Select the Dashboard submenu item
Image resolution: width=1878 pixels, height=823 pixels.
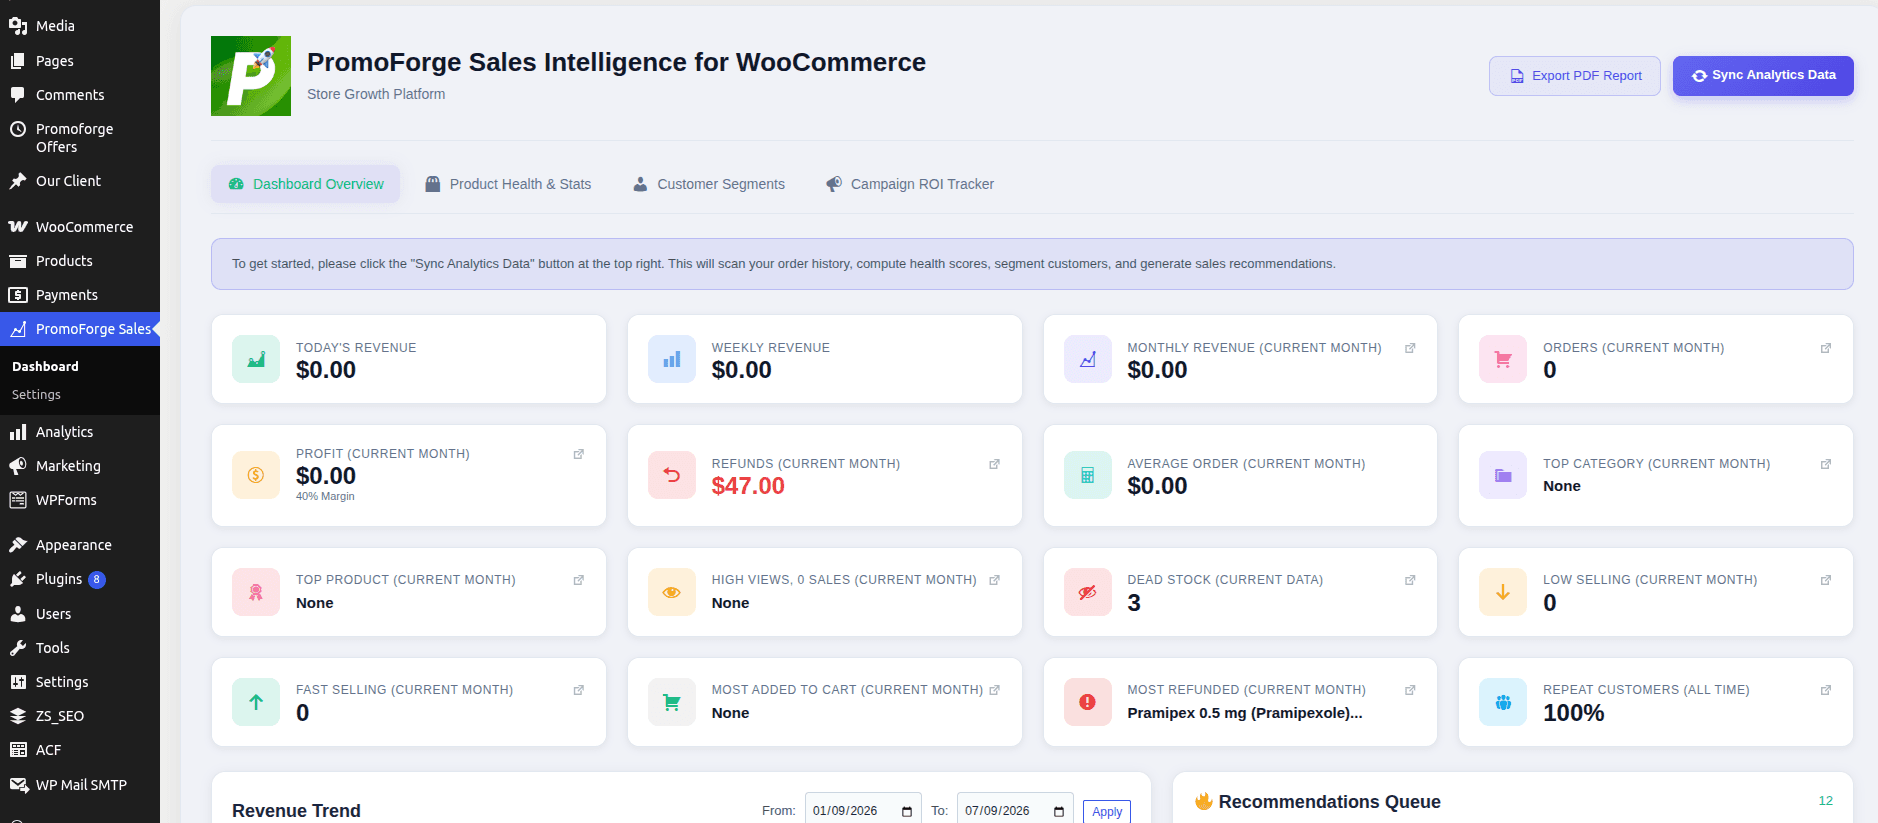click(80, 367)
